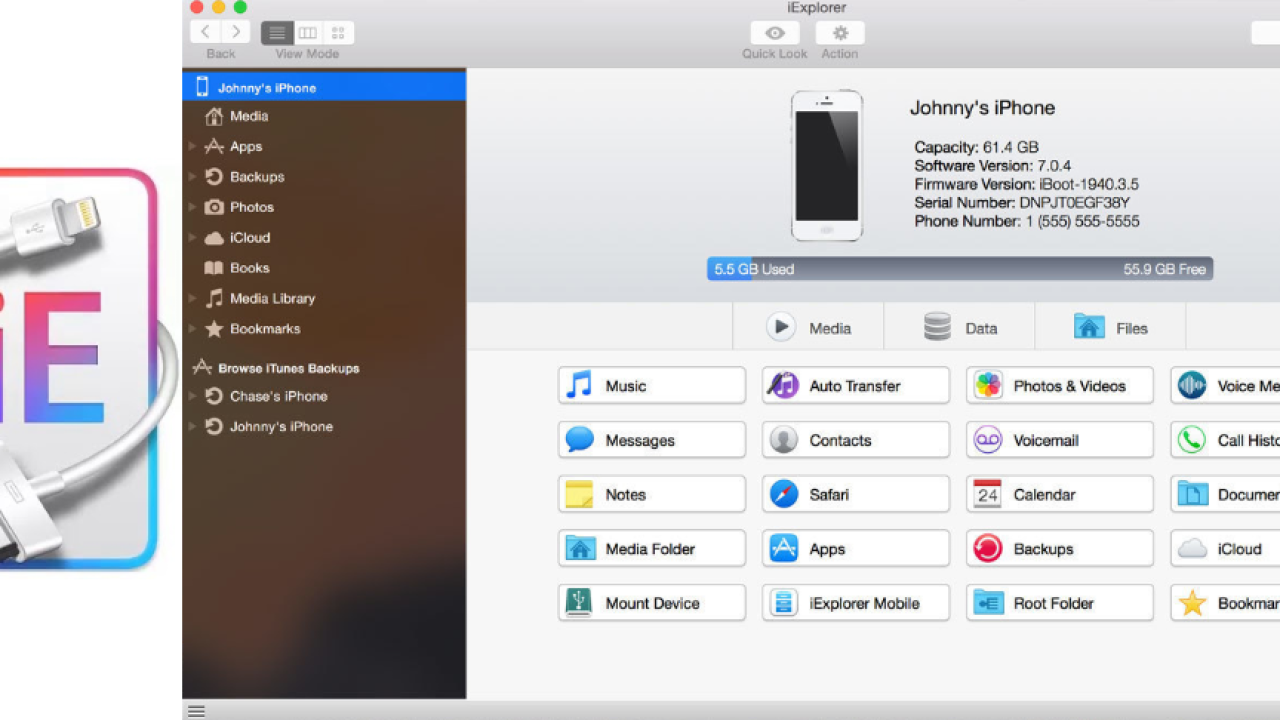The height and width of the screenshot is (720, 1280).
Task: Click the Notes icon in grid
Action: pyautogui.click(x=579, y=494)
